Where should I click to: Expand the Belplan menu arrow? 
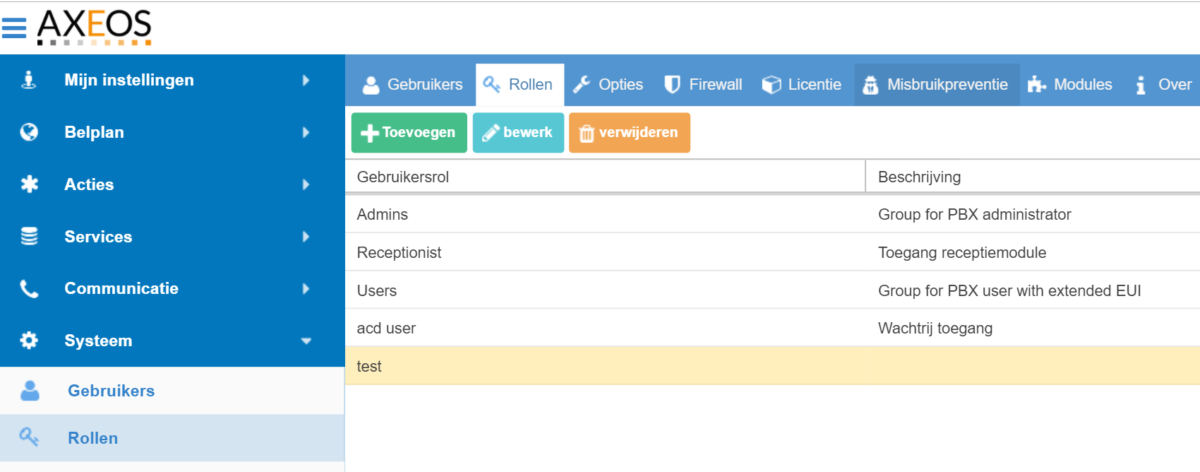(306, 132)
